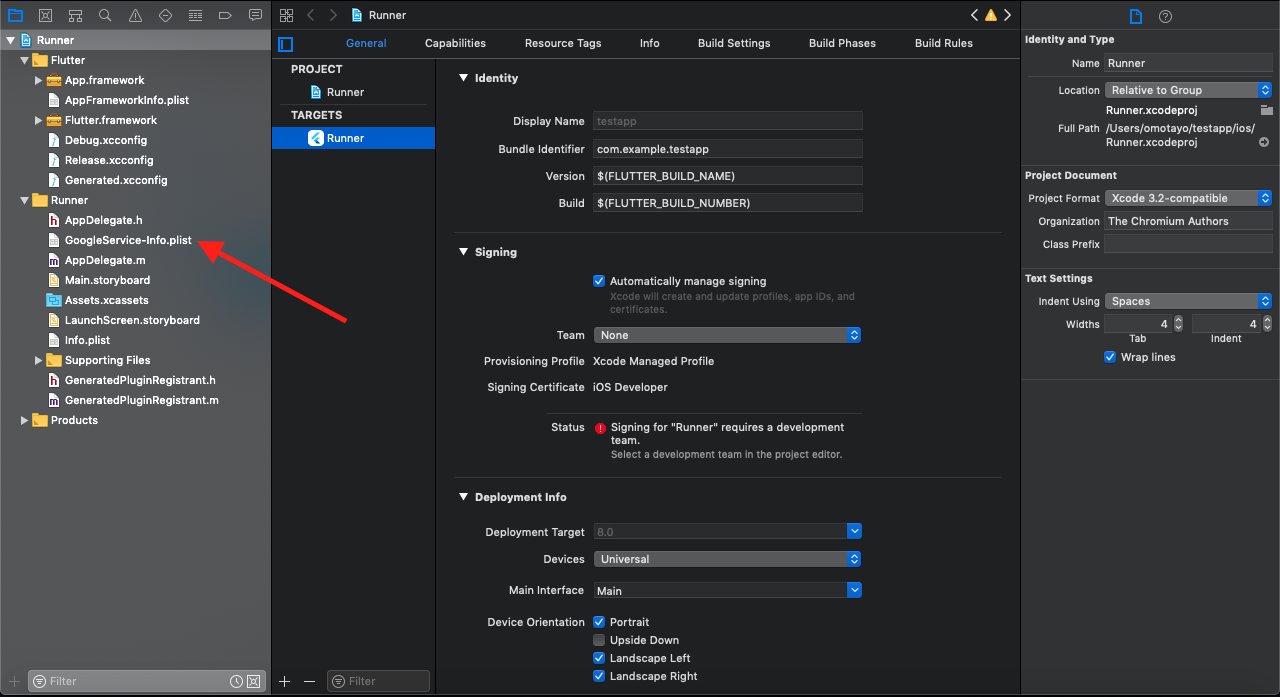Show recently modified files filter
The image size is (1280, 697).
click(236, 681)
